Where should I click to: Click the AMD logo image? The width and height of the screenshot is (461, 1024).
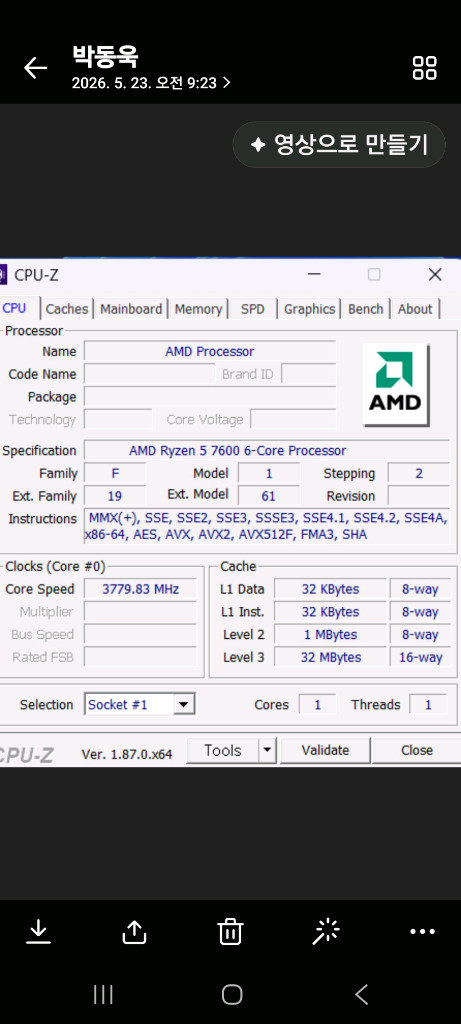click(x=396, y=385)
